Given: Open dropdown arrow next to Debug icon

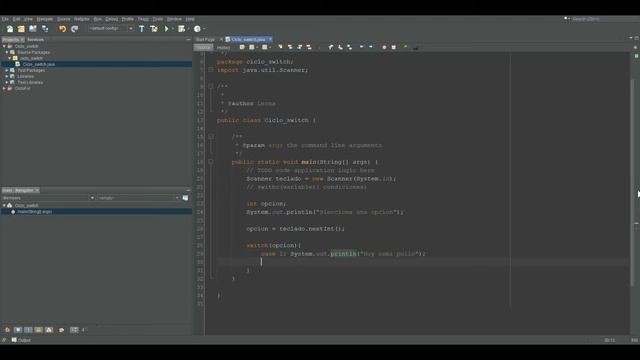Looking at the screenshot, I should pos(188,29).
